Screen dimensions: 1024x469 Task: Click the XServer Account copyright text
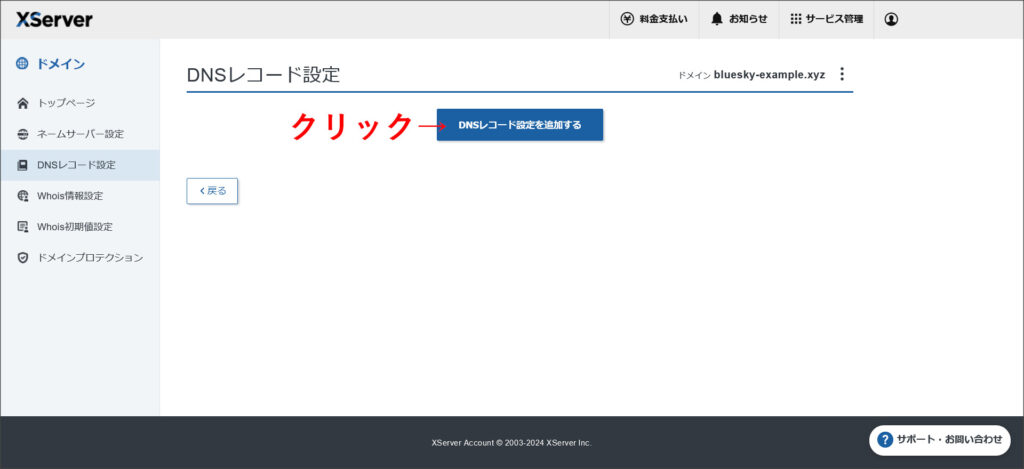[x=511, y=443]
